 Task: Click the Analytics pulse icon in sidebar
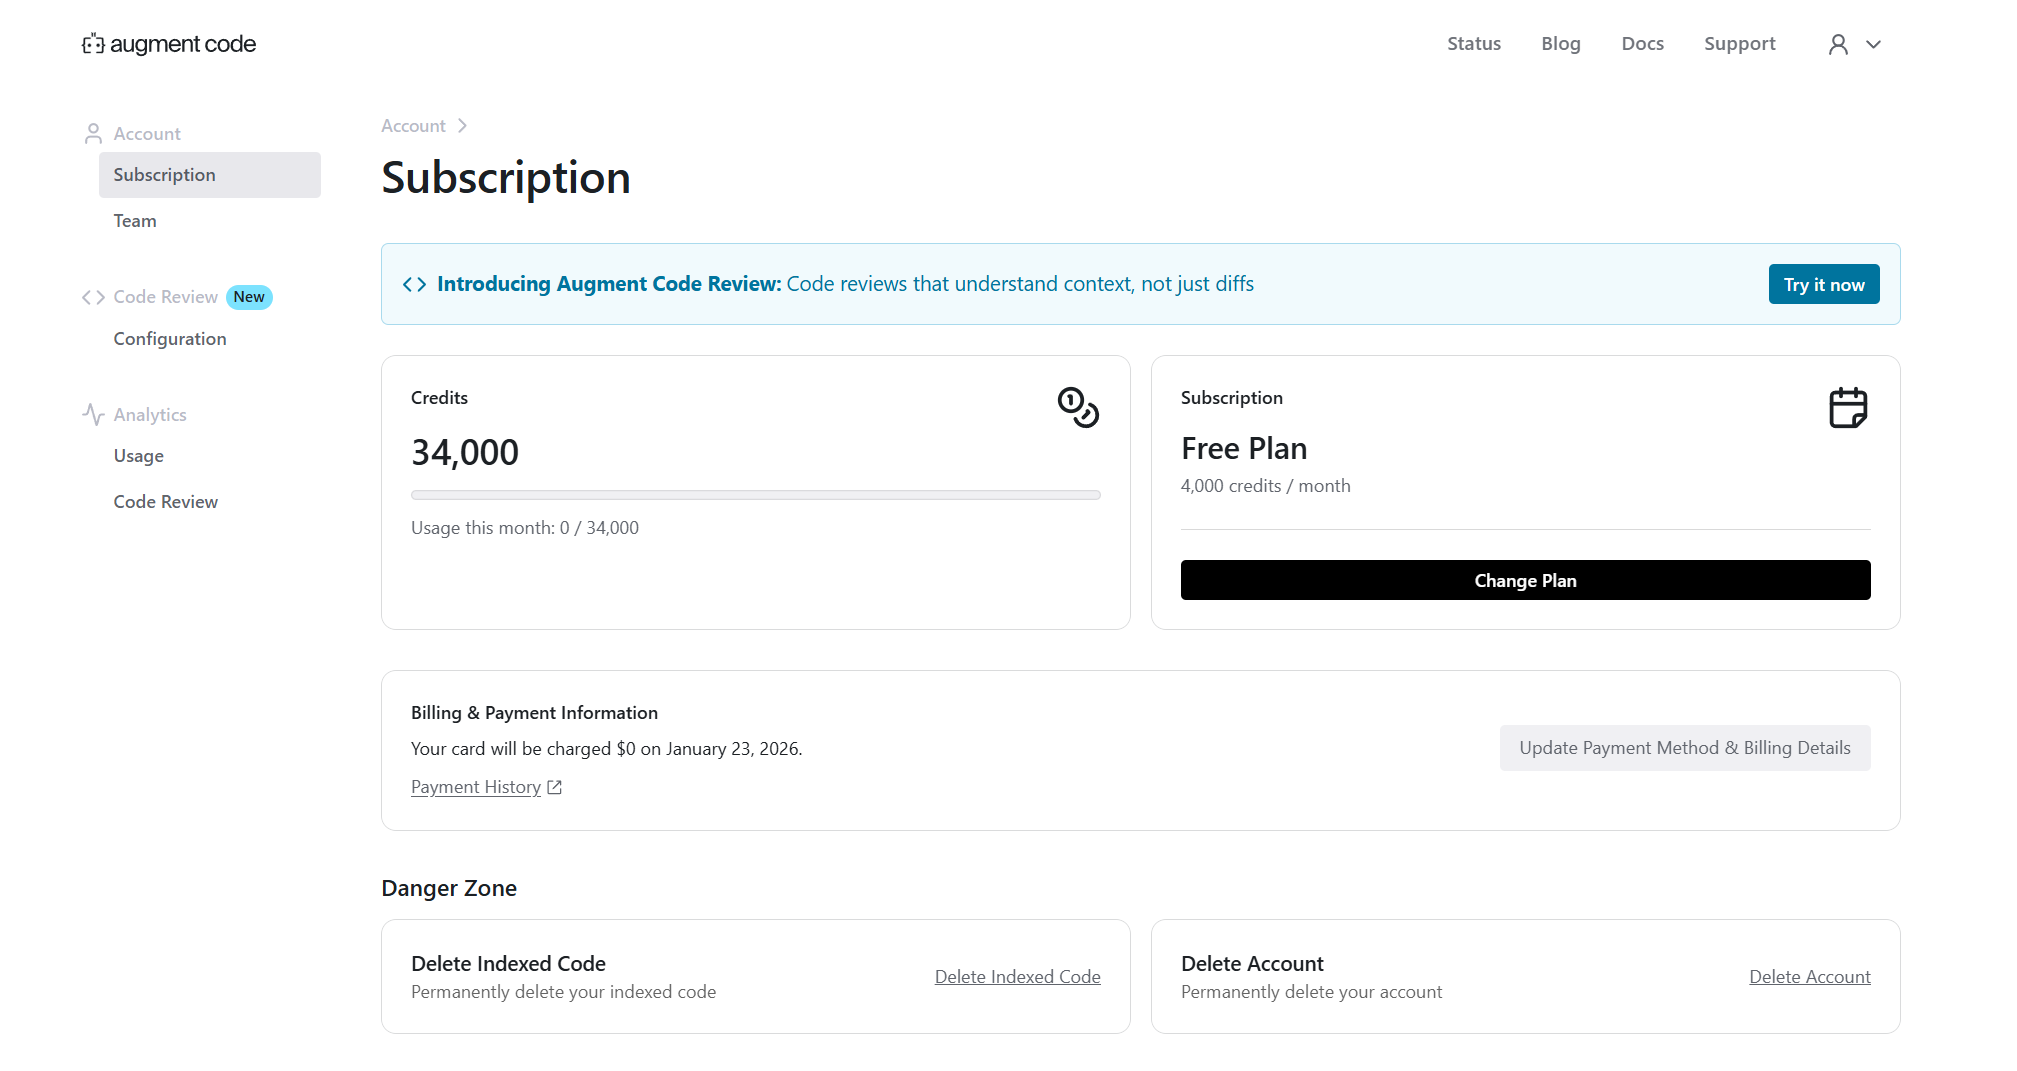pyautogui.click(x=93, y=415)
